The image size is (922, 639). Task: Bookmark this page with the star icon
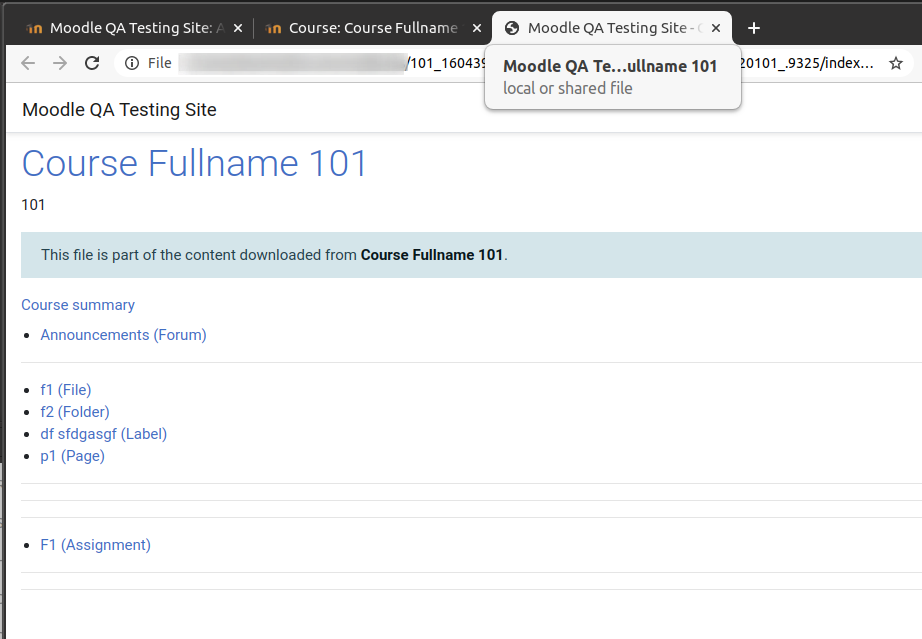[x=896, y=63]
